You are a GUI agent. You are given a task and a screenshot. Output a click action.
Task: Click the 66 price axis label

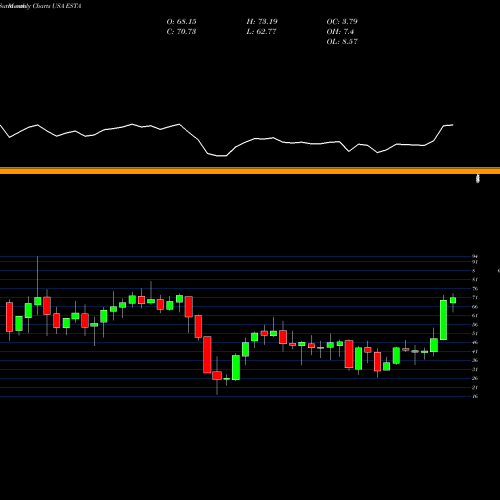[475, 307]
